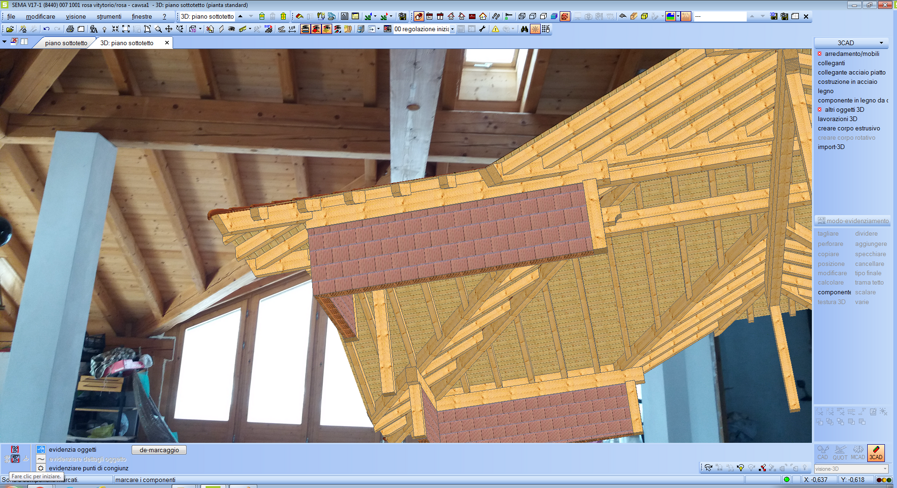Click the open folder icon in toolbar
Image resolution: width=897 pixels, height=488 pixels.
(x=10, y=29)
